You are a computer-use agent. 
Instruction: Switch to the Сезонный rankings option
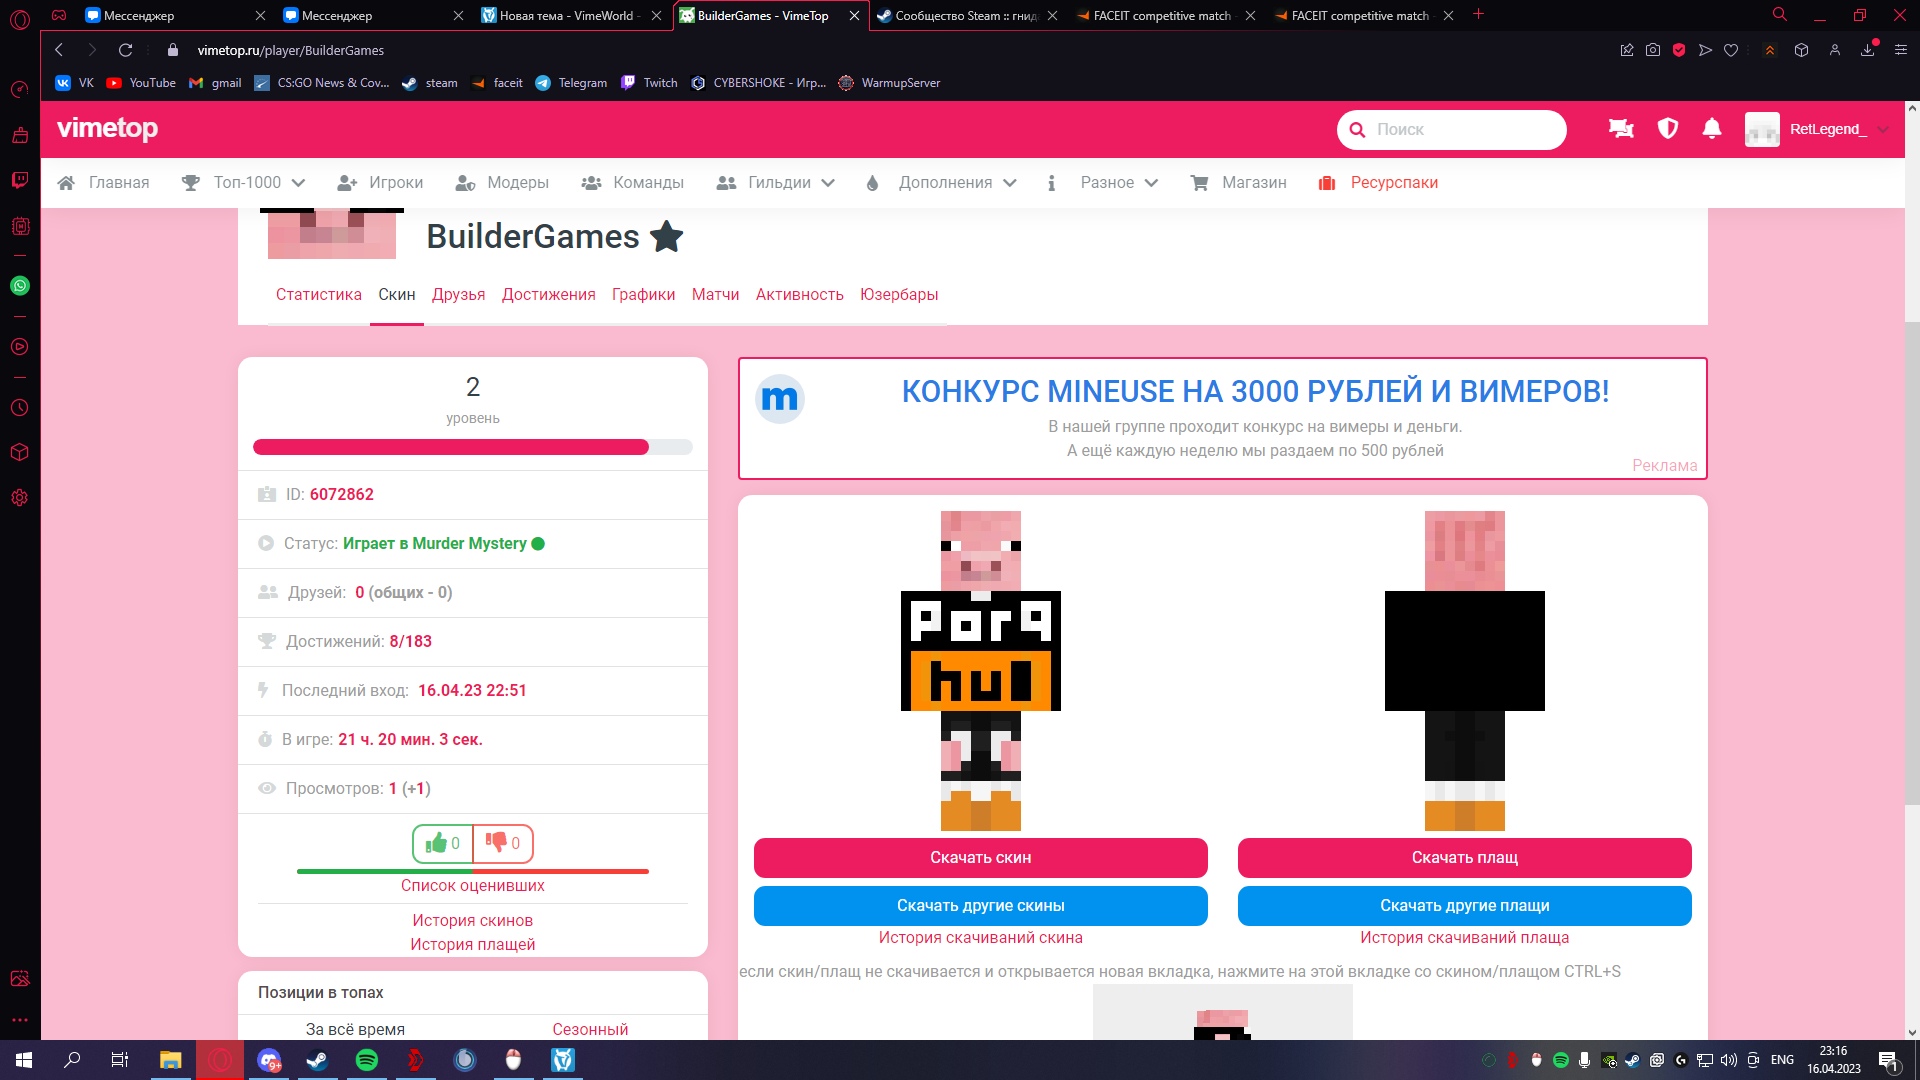(x=590, y=1029)
